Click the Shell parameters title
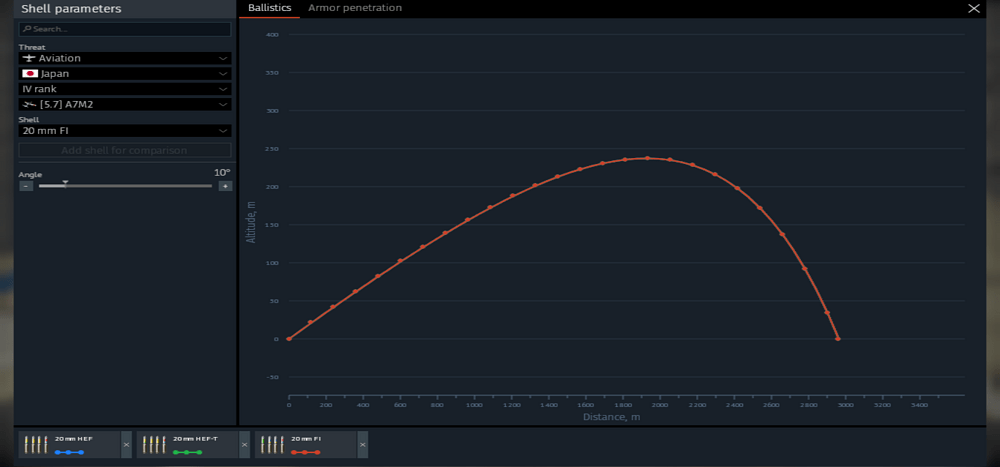The height and width of the screenshot is (467, 1000). click(x=71, y=9)
